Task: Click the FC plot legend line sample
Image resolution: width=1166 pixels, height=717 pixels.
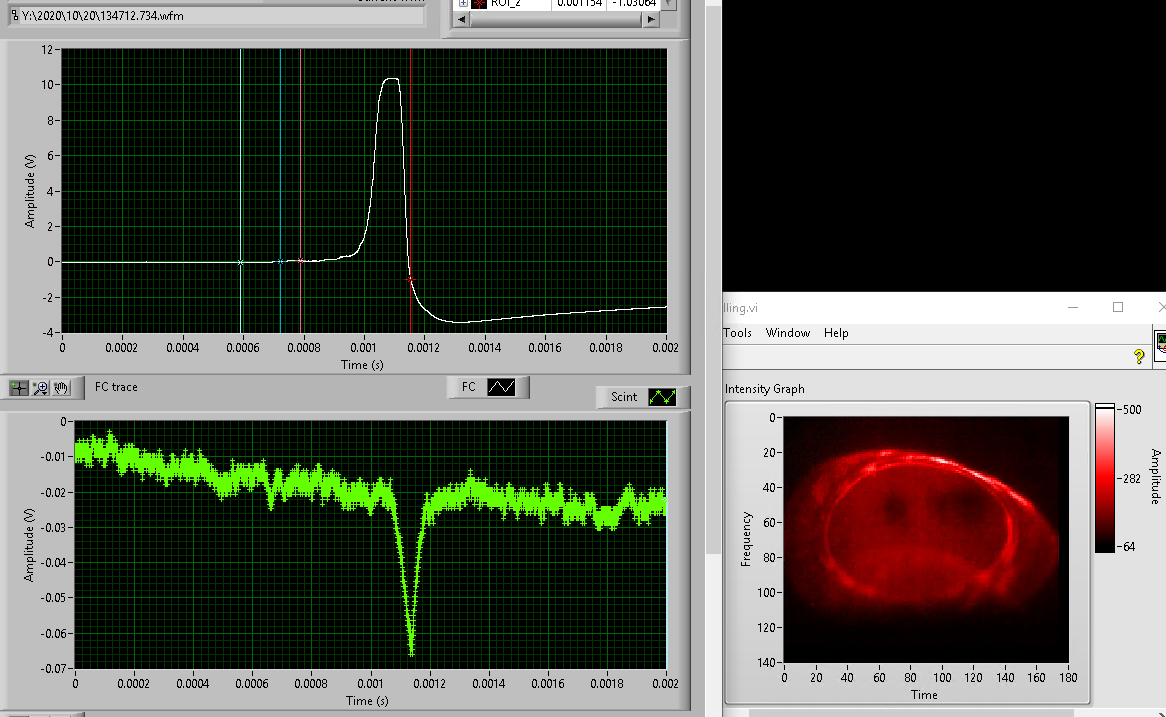Action: (501, 387)
